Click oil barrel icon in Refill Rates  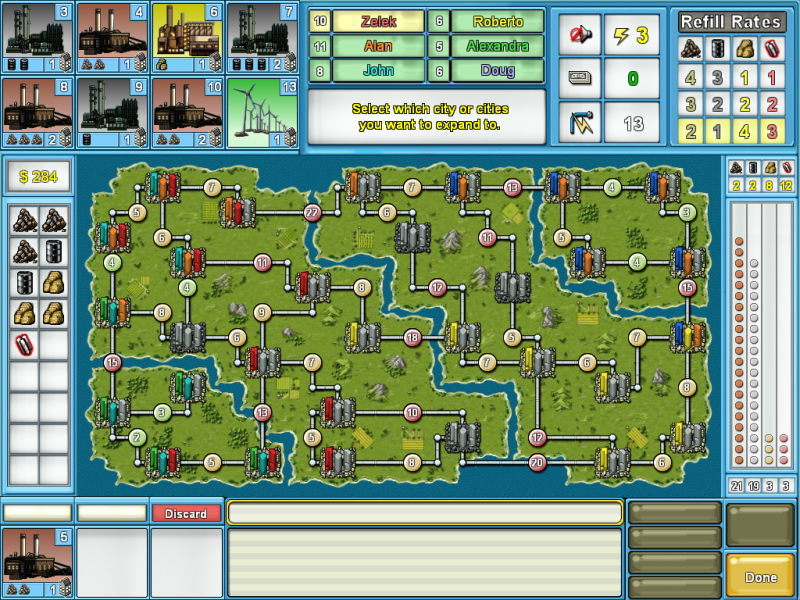point(717,49)
